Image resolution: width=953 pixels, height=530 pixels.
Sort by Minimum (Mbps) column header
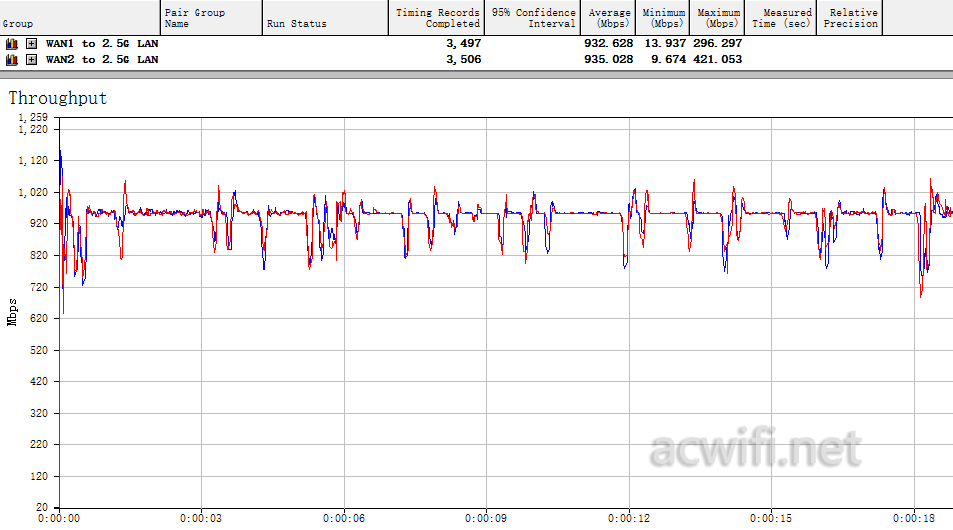(x=662, y=18)
